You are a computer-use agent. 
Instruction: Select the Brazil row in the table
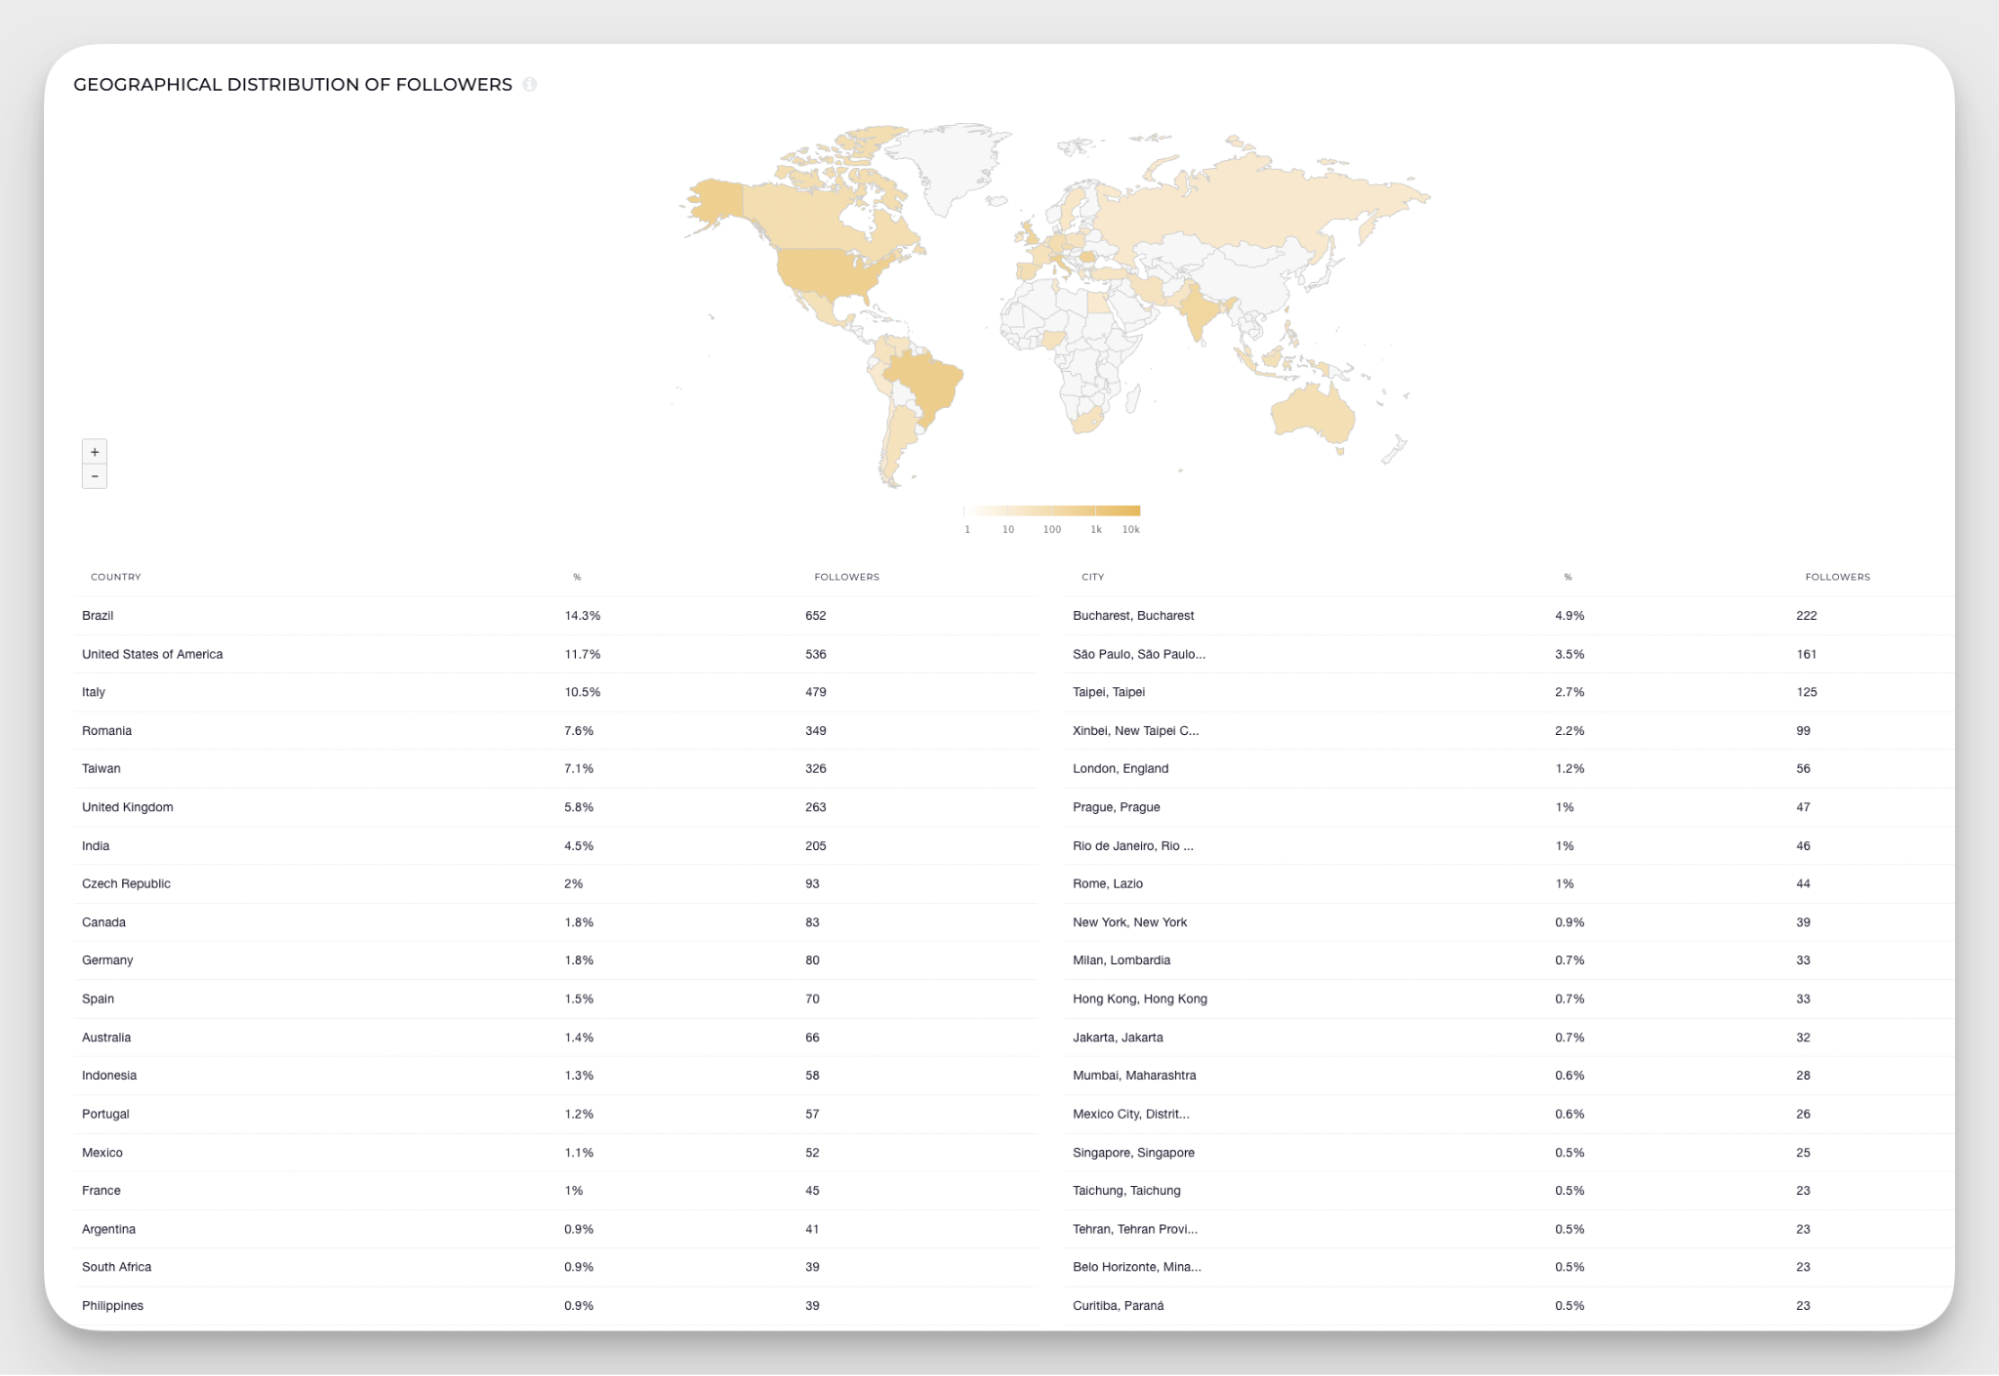click(98, 616)
